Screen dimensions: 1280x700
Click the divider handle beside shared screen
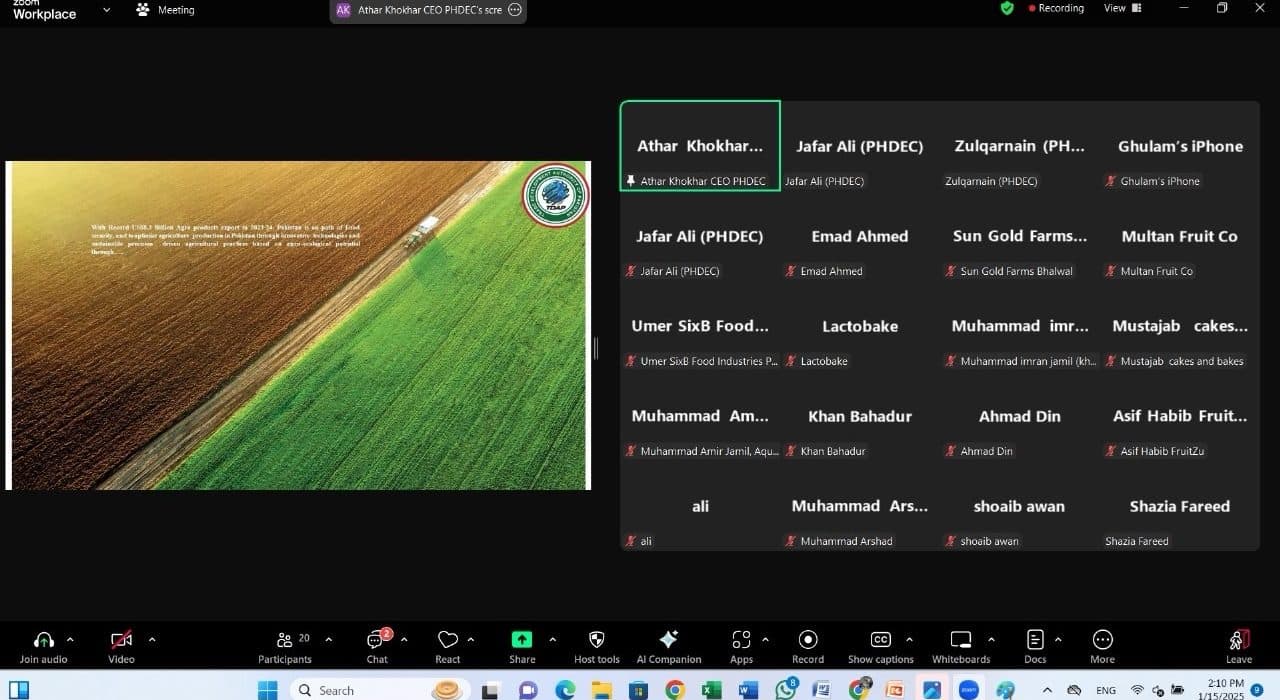(x=596, y=348)
